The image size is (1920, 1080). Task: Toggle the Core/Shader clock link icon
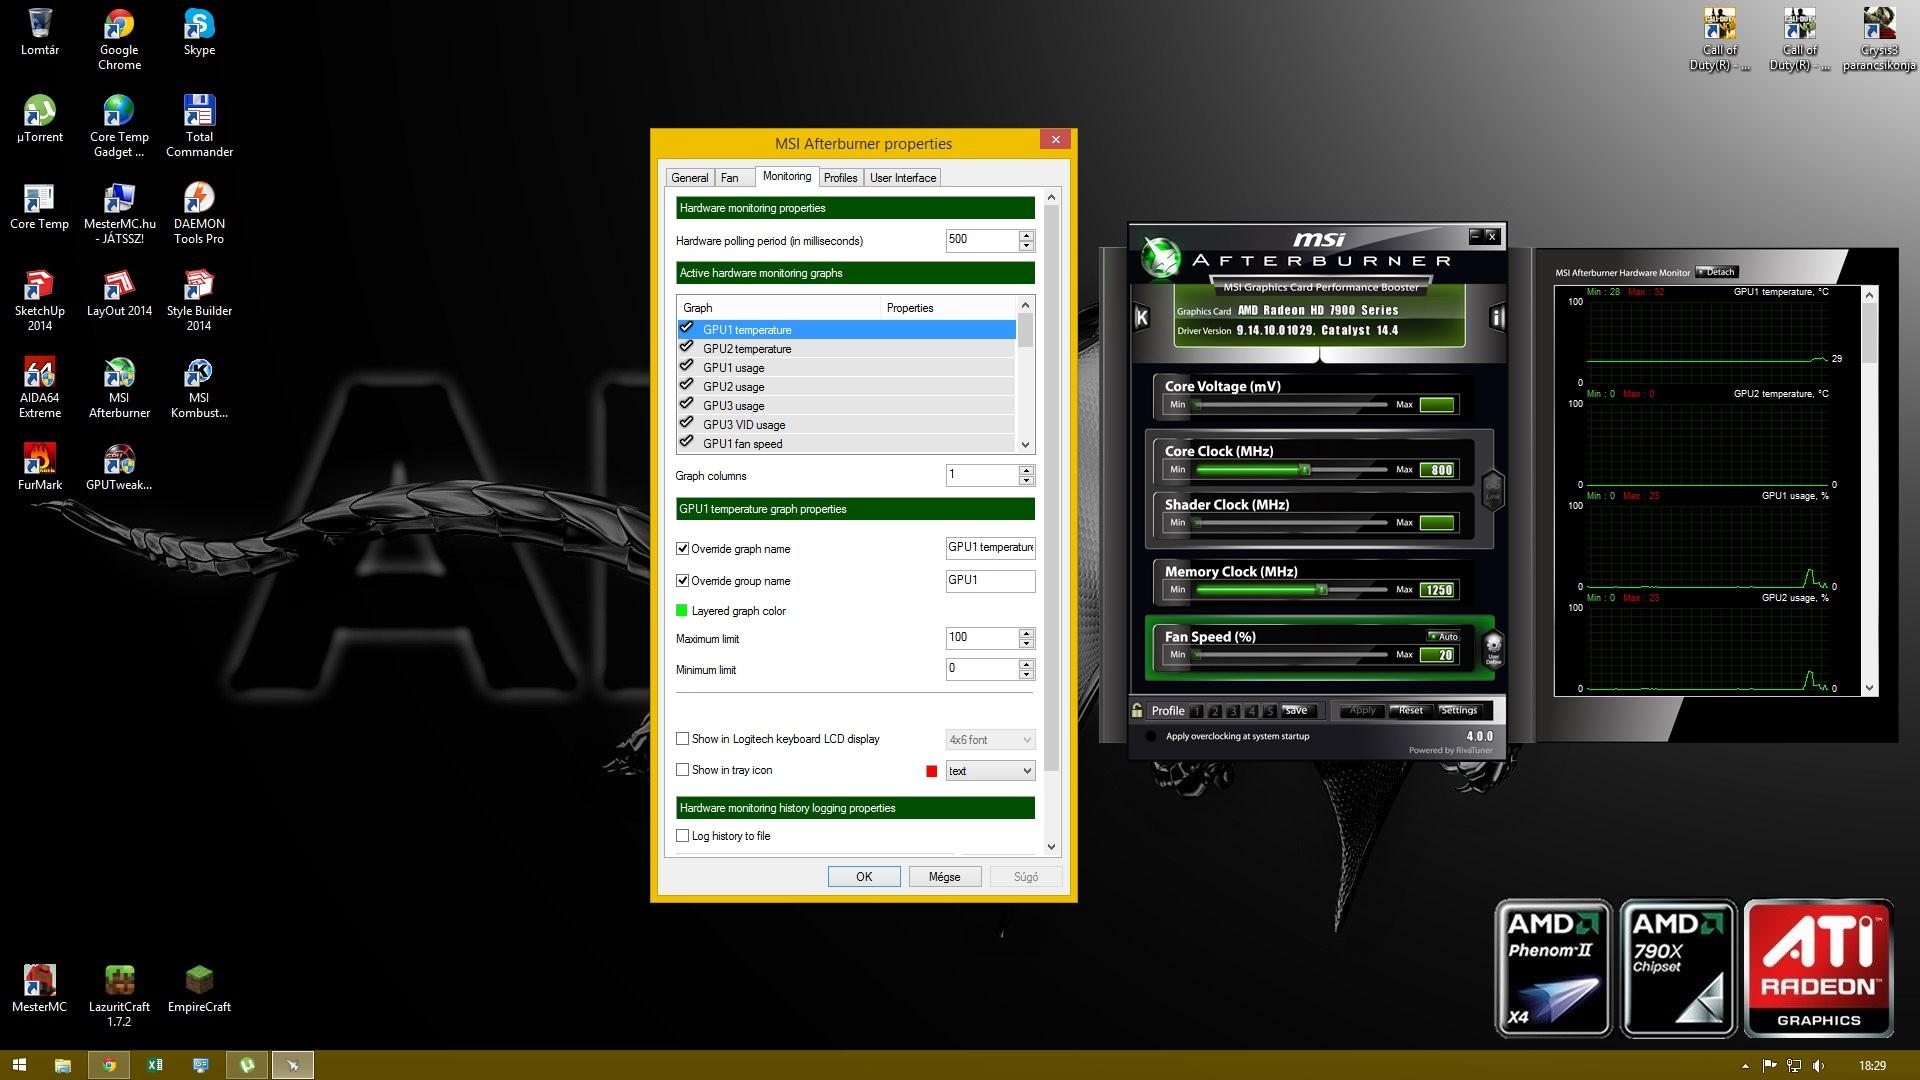(x=1492, y=490)
